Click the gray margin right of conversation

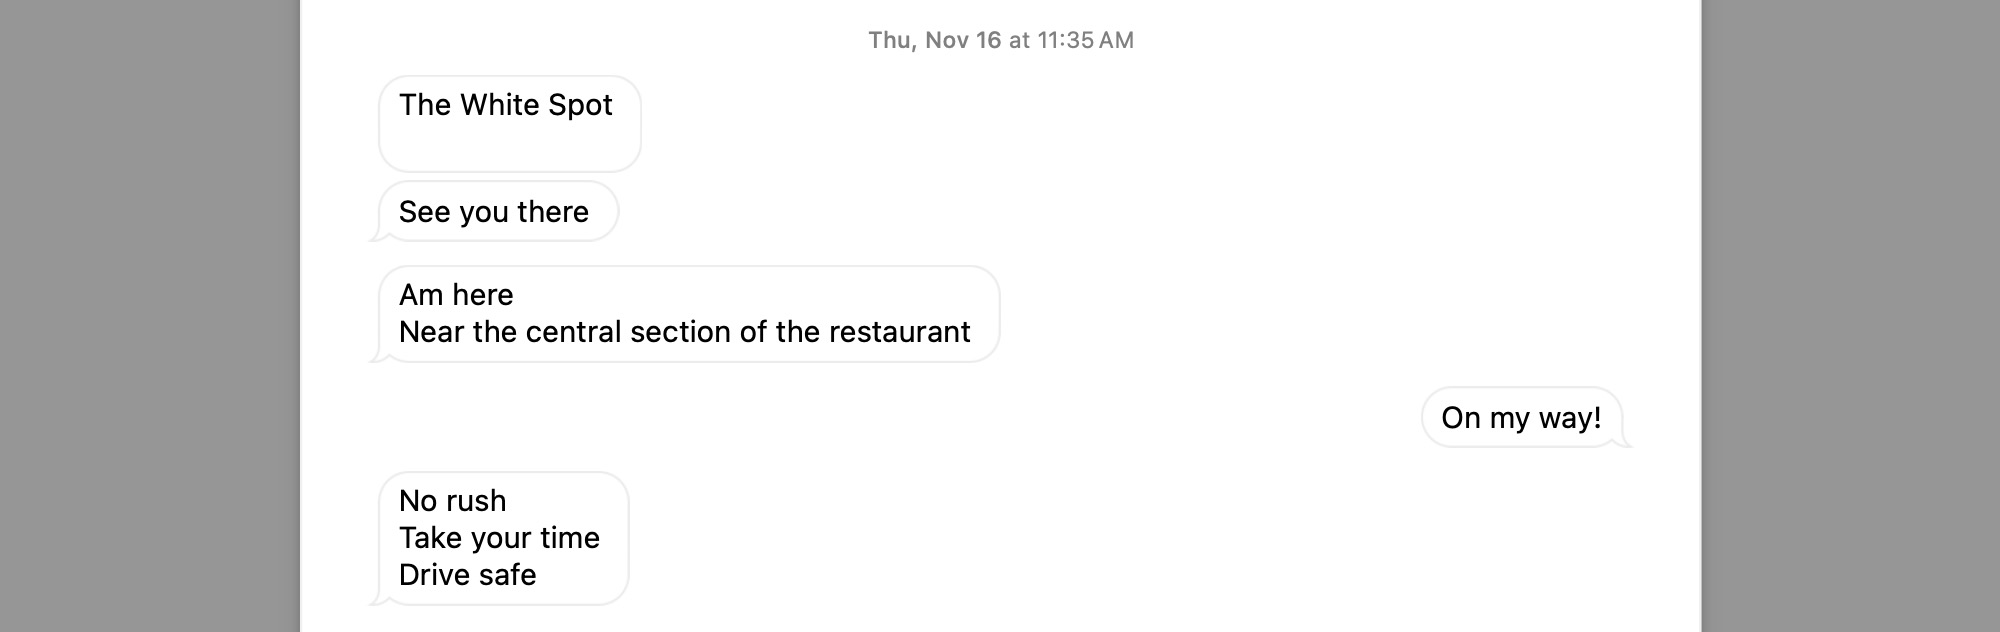(1850, 316)
